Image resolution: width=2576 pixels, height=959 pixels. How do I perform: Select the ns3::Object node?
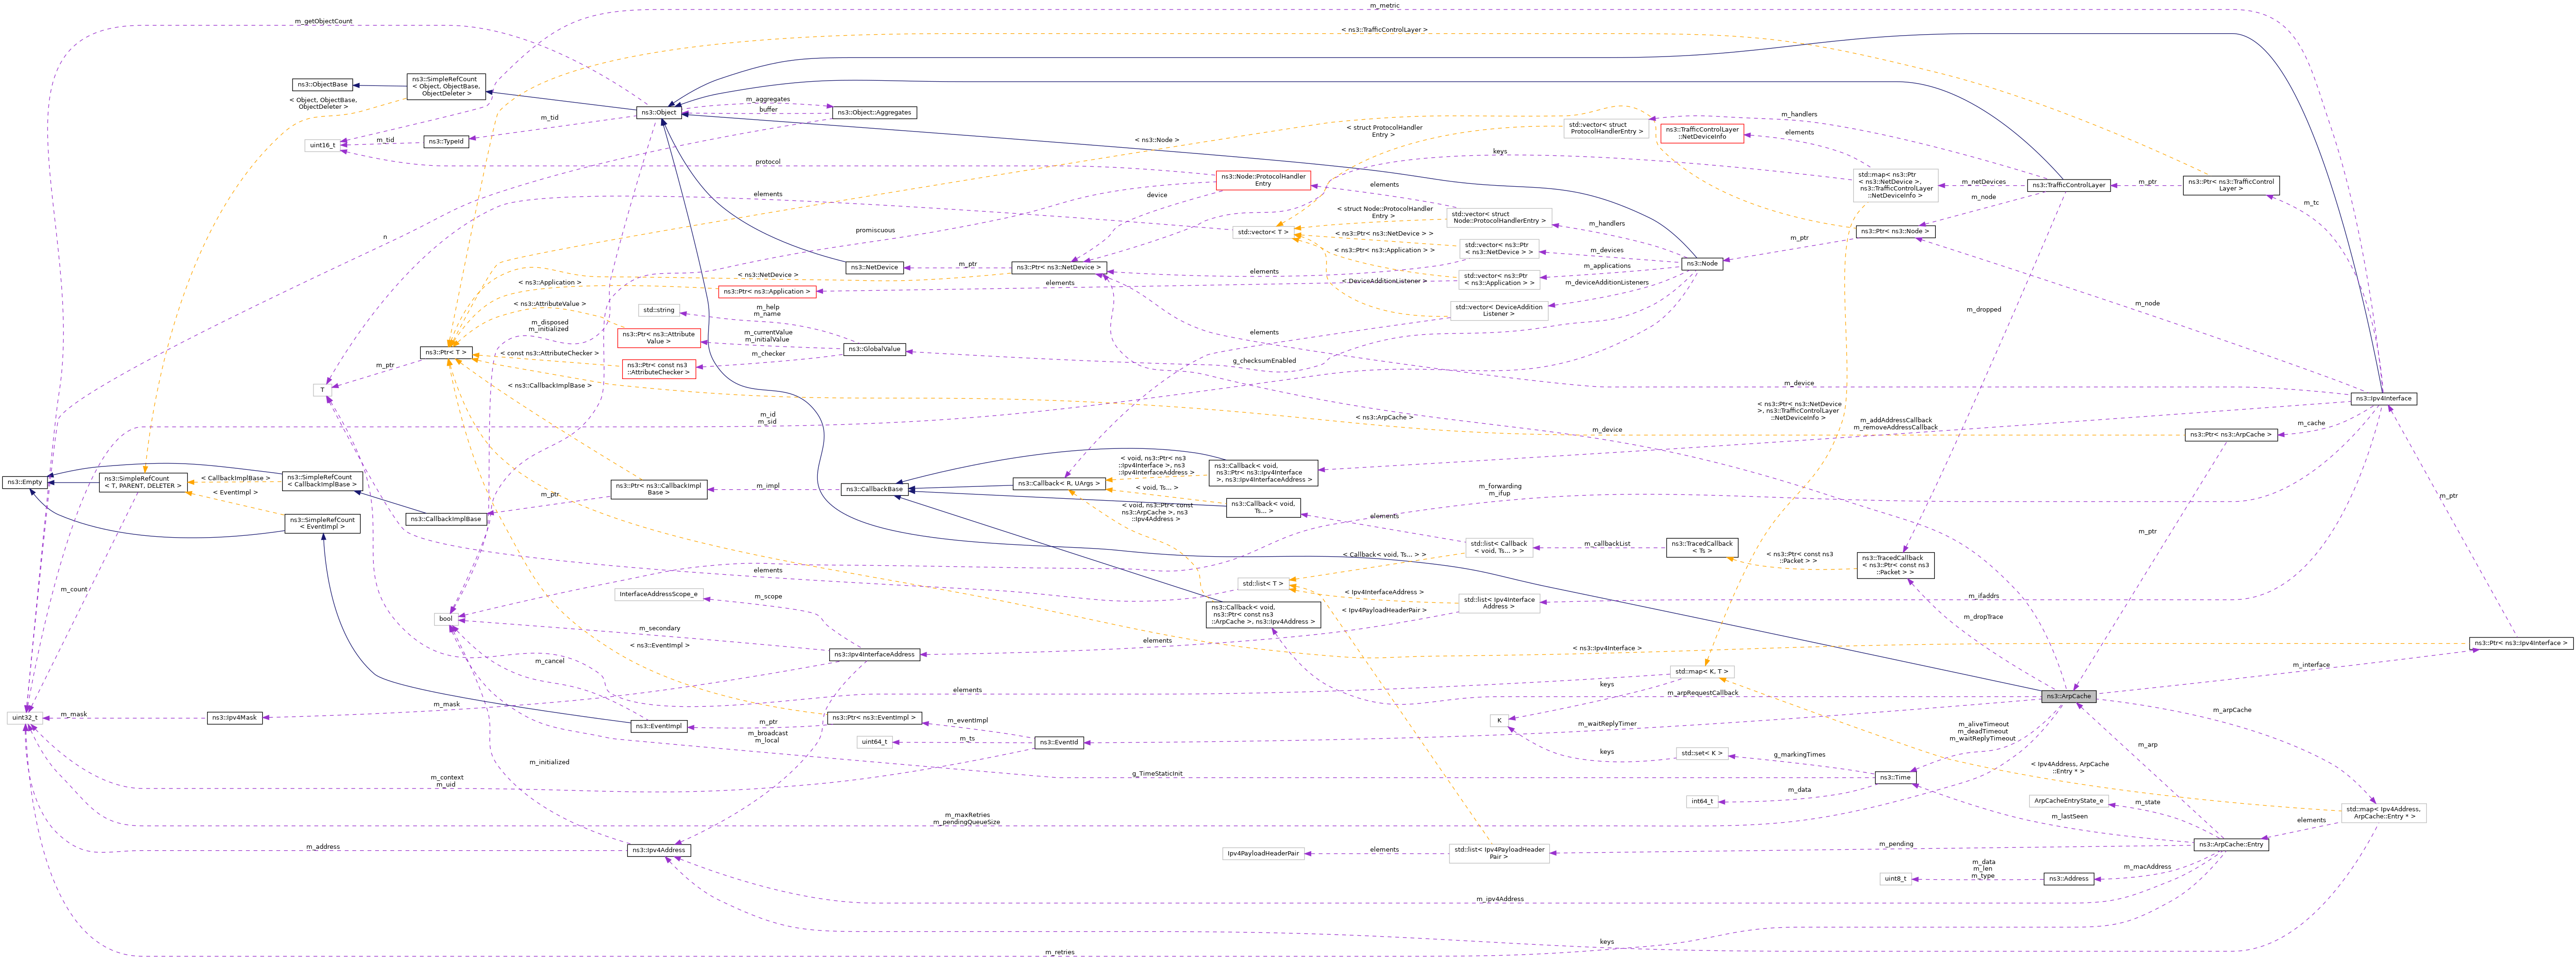pos(659,112)
